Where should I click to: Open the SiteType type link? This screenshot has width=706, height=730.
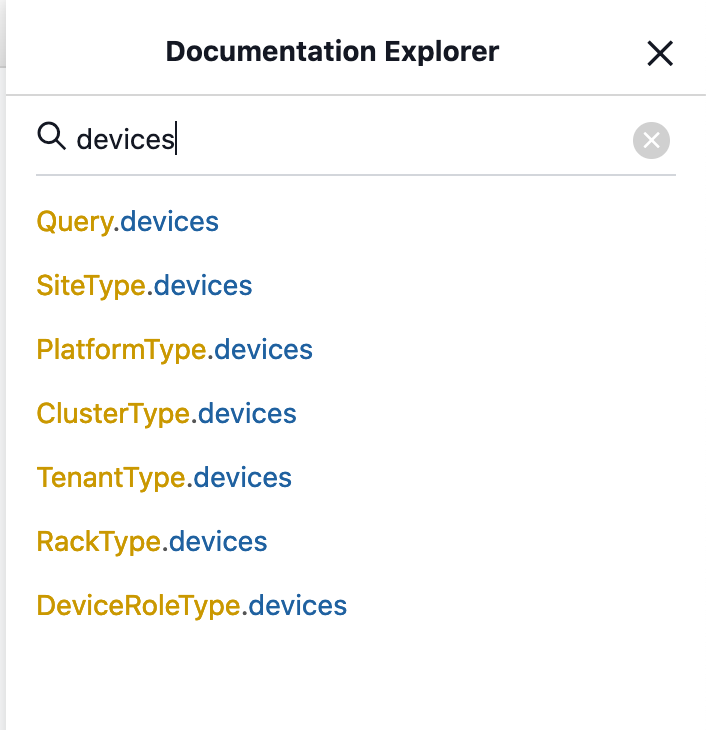[x=90, y=286]
